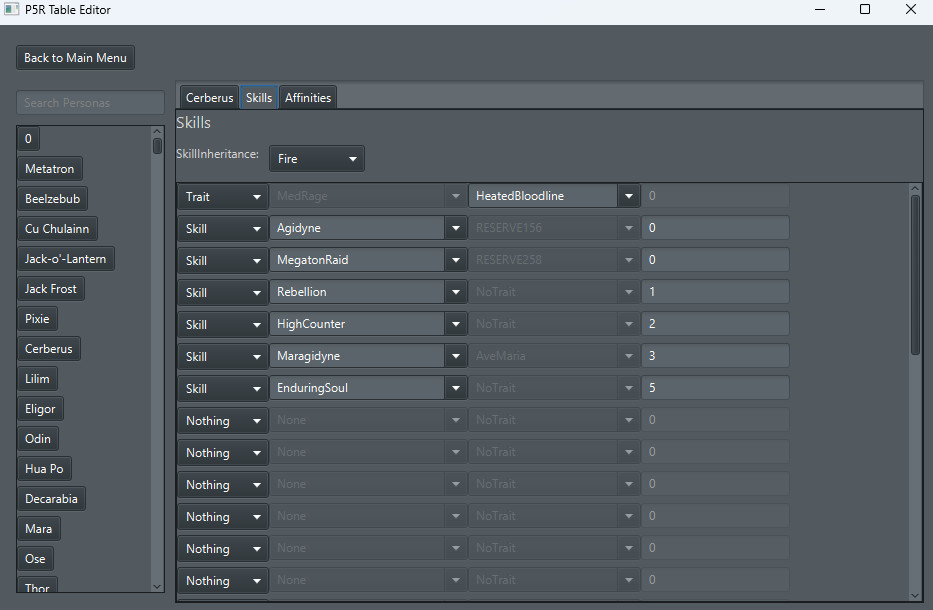This screenshot has width=933, height=610.
Task: Expand the SkillInheritance Fire dropdown
Action: tap(316, 159)
